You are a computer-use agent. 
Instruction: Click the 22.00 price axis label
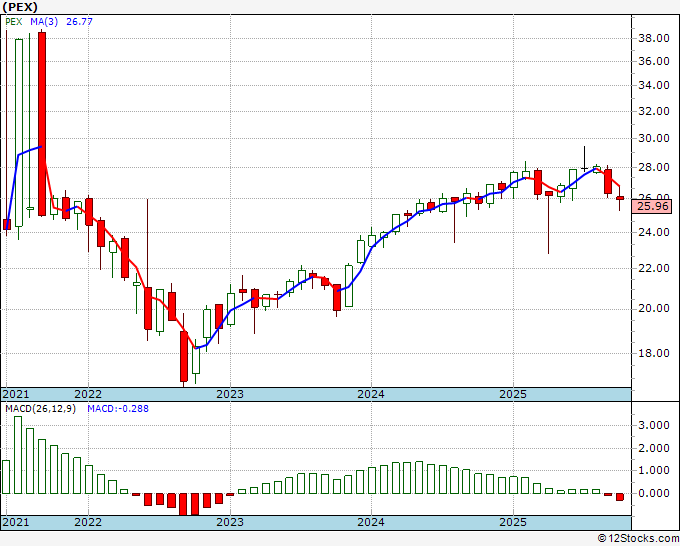[x=654, y=268]
